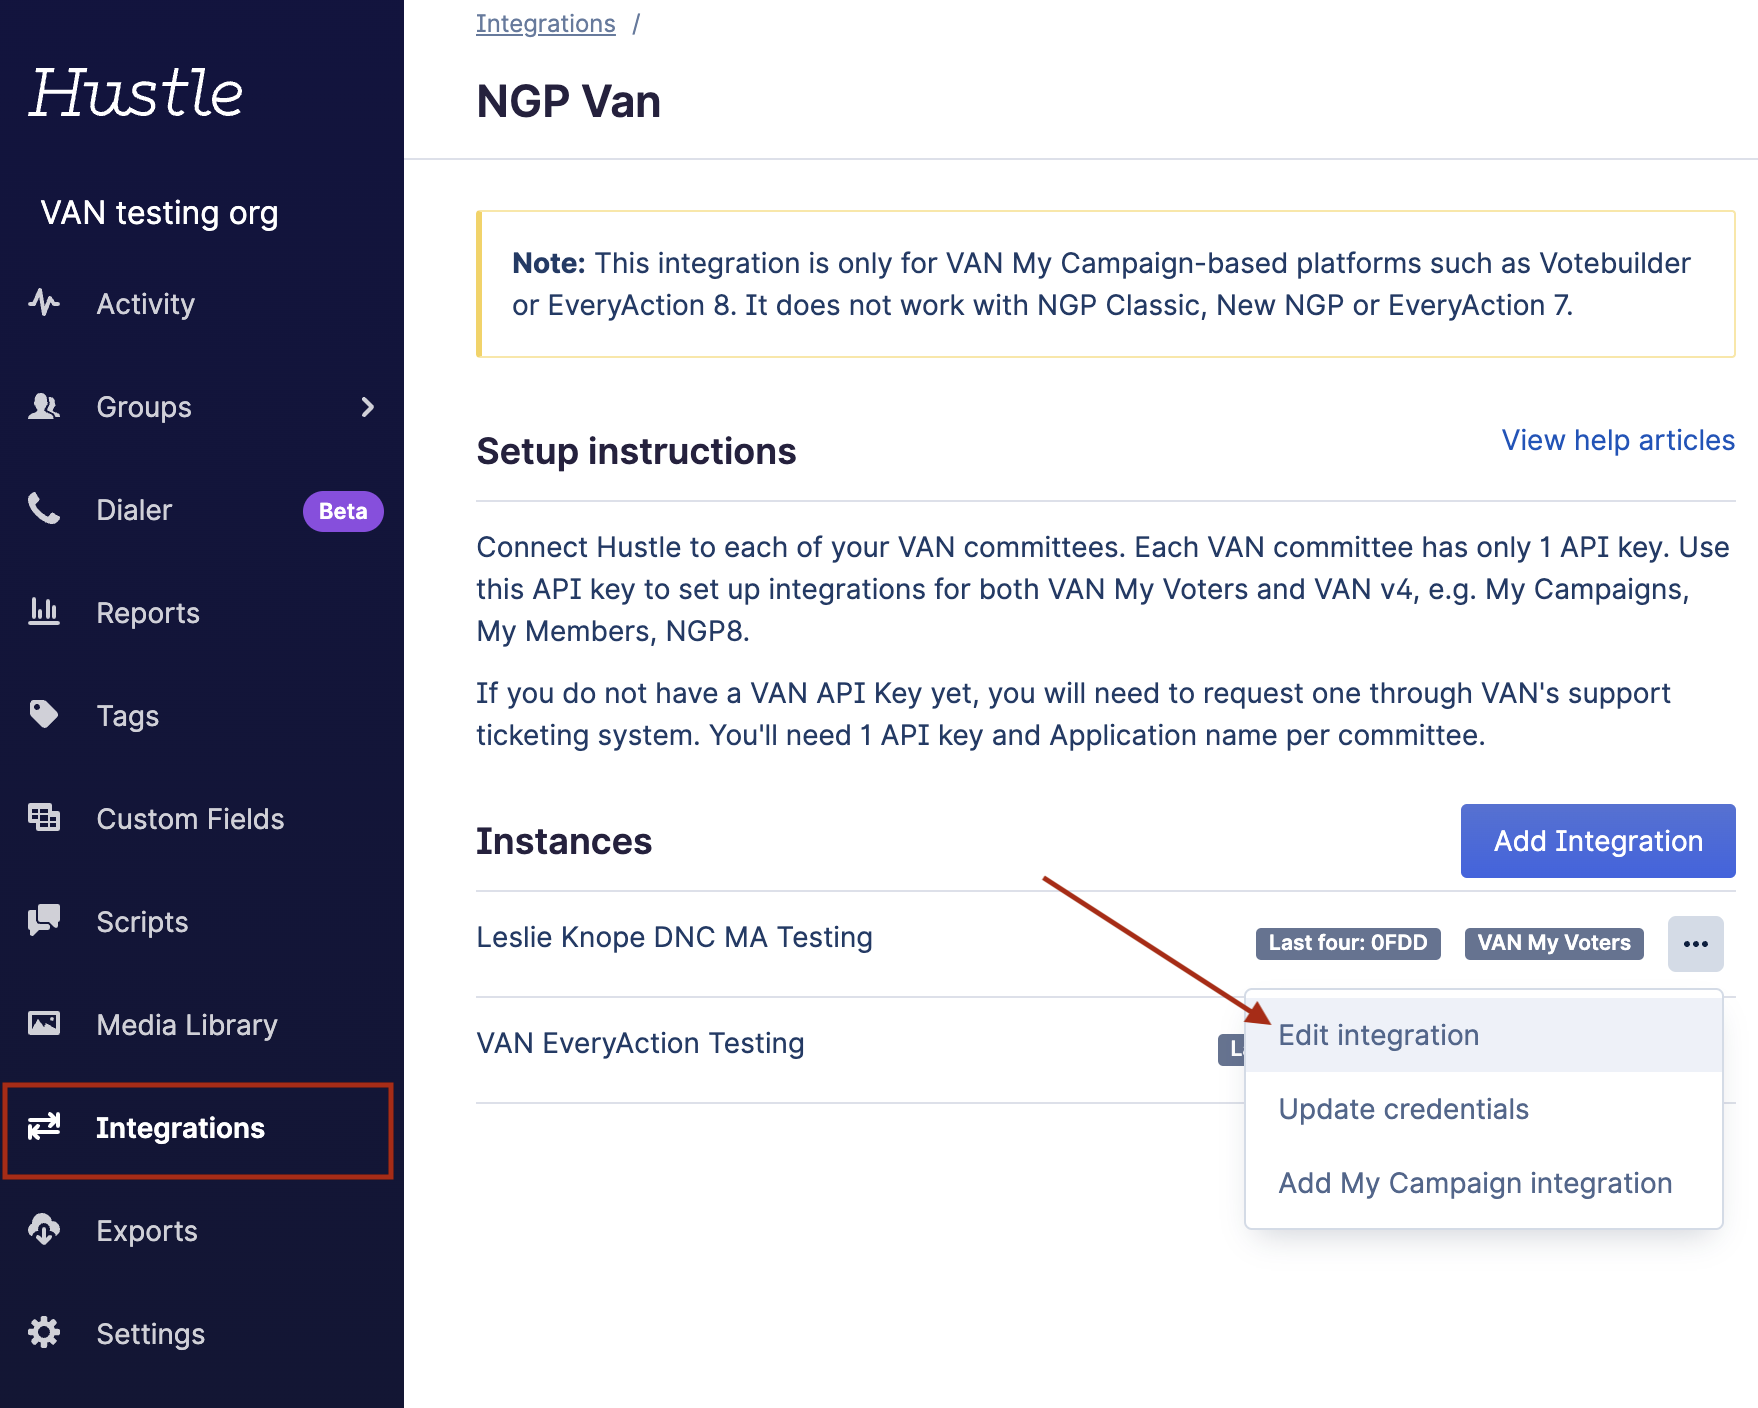The image size is (1758, 1408).
Task: Click the yellow Note about VAN My Campaign
Action: point(1106,284)
